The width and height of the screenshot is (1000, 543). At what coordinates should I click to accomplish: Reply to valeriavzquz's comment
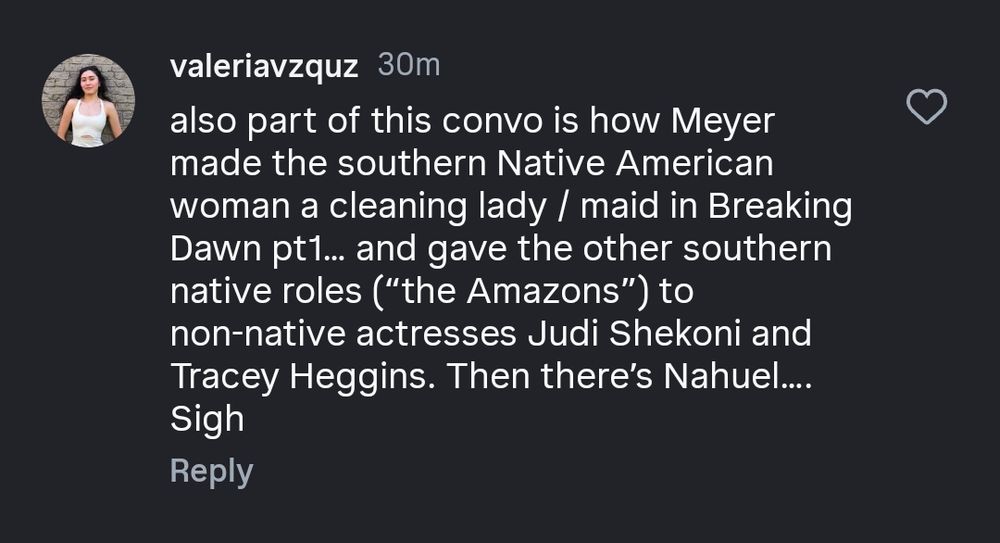[x=211, y=471]
